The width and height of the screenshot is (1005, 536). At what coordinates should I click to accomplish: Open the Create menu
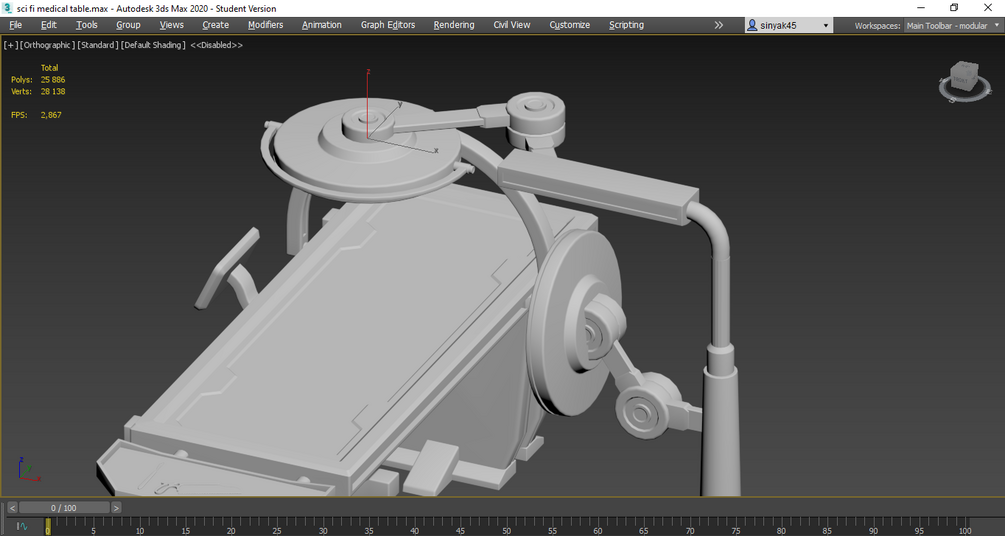tap(215, 25)
